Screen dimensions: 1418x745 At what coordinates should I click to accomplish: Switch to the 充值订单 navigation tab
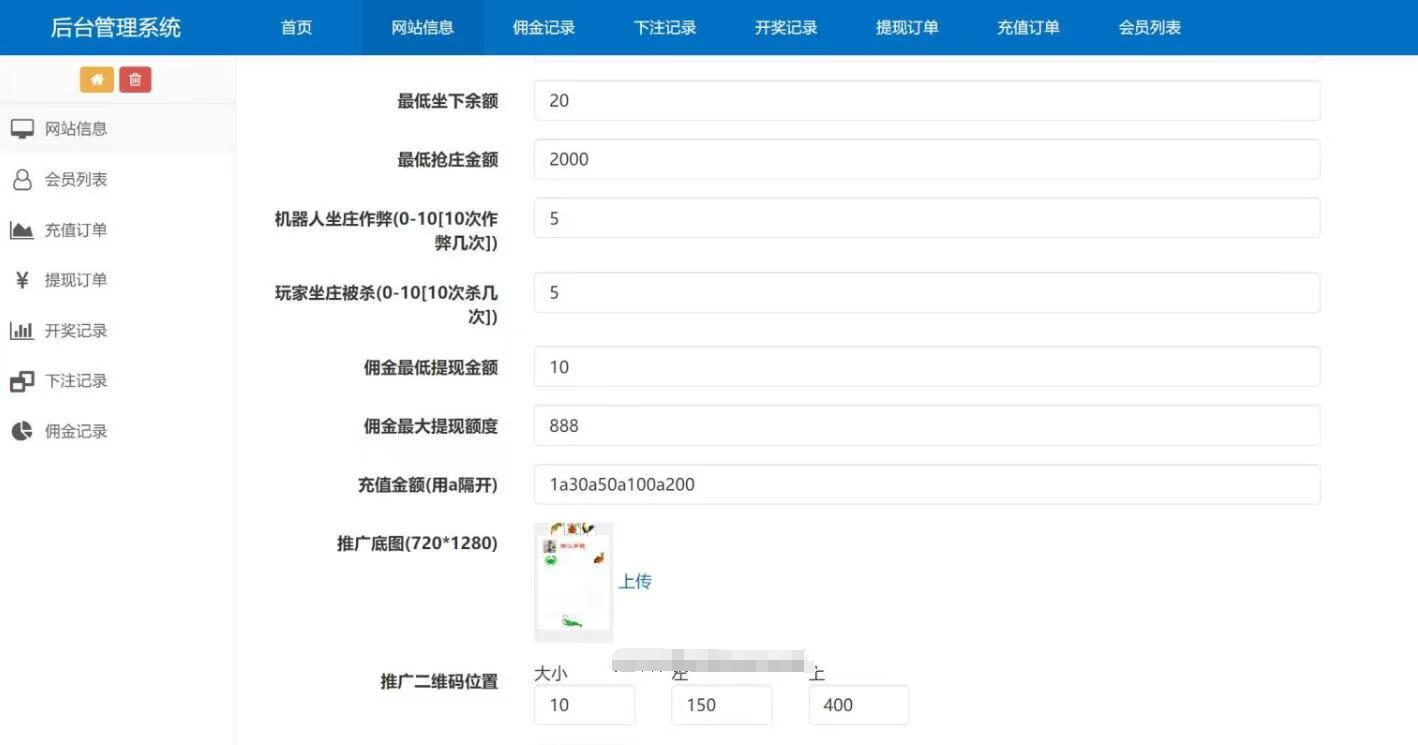pos(1028,27)
